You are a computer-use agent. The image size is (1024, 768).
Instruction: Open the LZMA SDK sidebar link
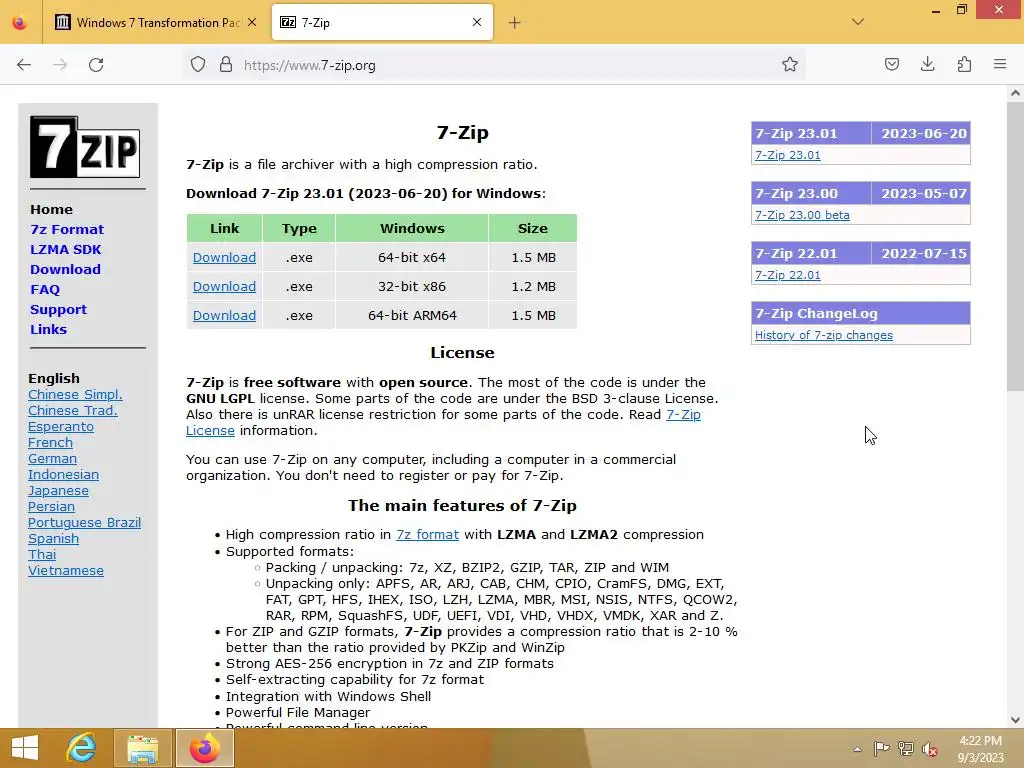65,249
